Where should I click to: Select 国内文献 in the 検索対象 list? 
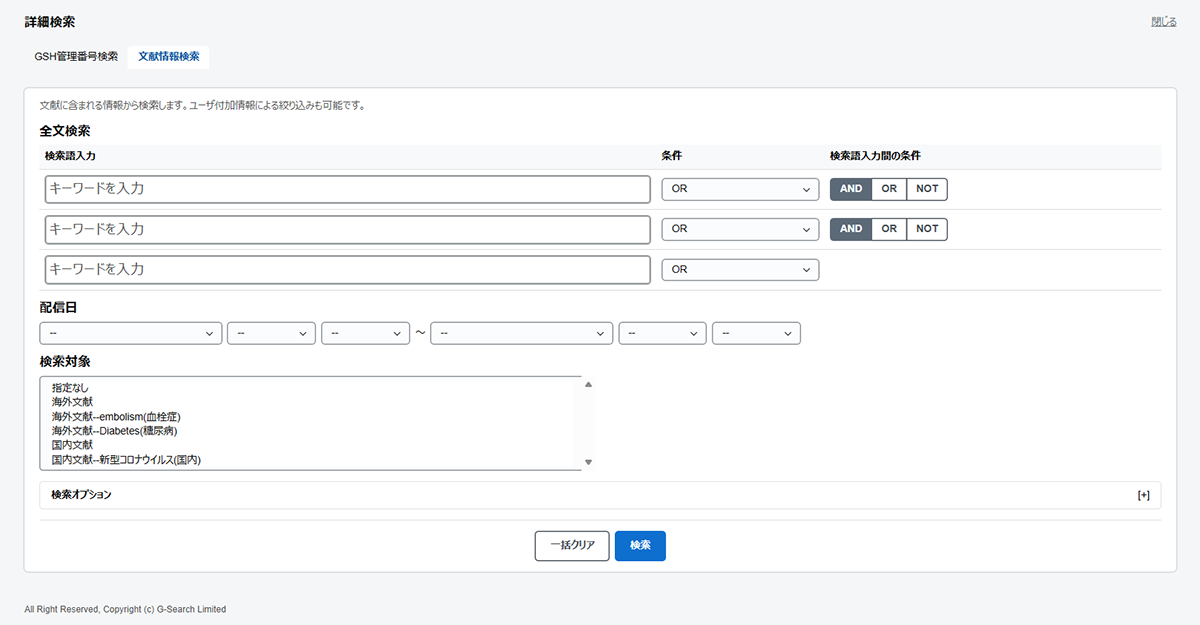pos(72,445)
